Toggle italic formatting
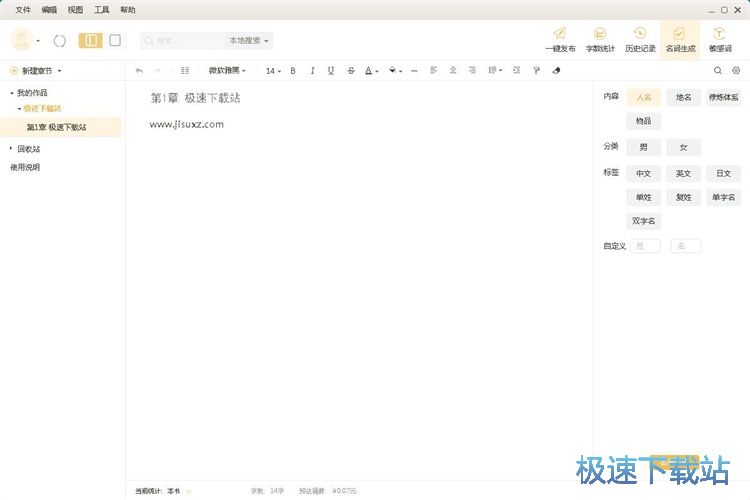The height and width of the screenshot is (500, 750). coord(312,71)
